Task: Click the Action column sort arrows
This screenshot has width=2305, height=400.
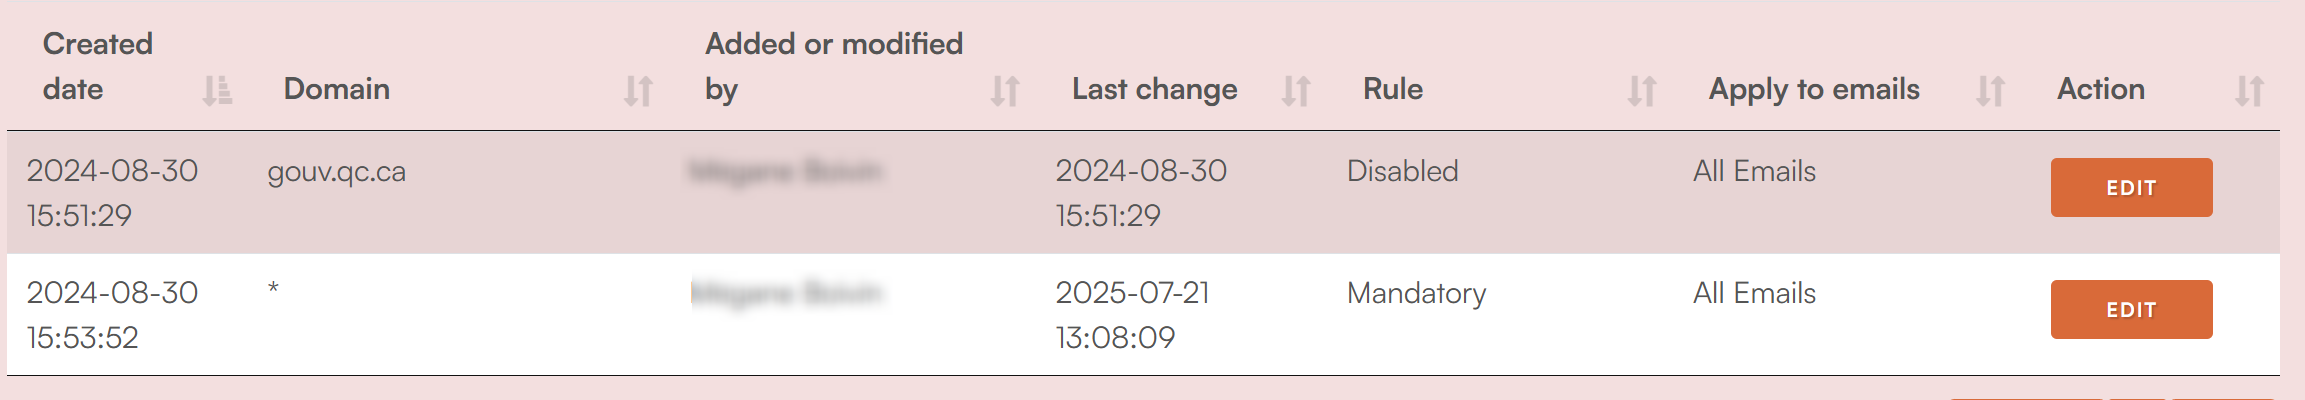Action: (2249, 90)
